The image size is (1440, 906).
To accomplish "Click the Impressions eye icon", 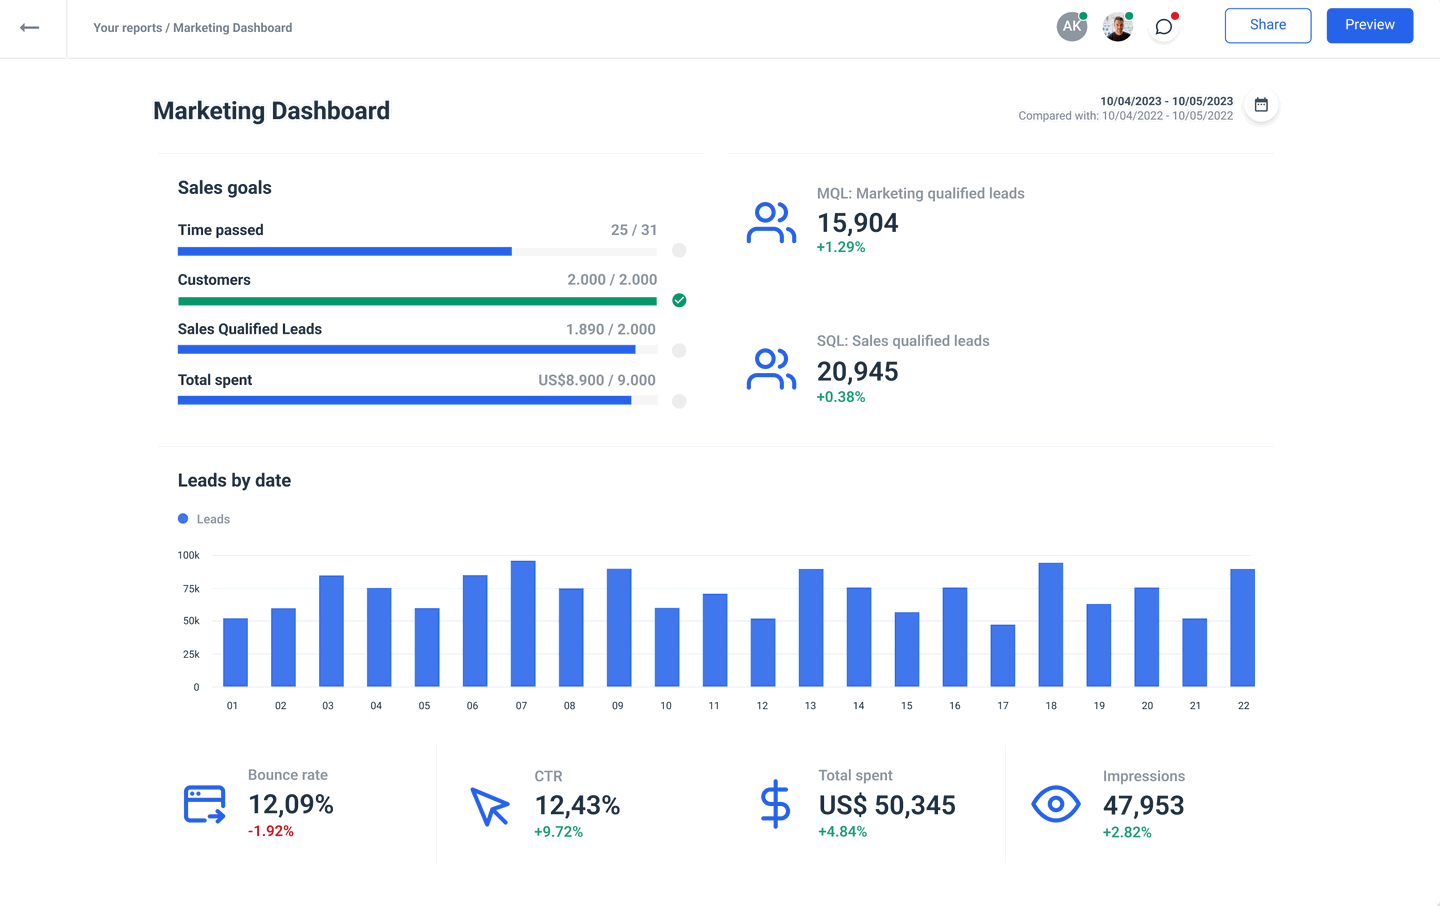I will pyautogui.click(x=1056, y=803).
